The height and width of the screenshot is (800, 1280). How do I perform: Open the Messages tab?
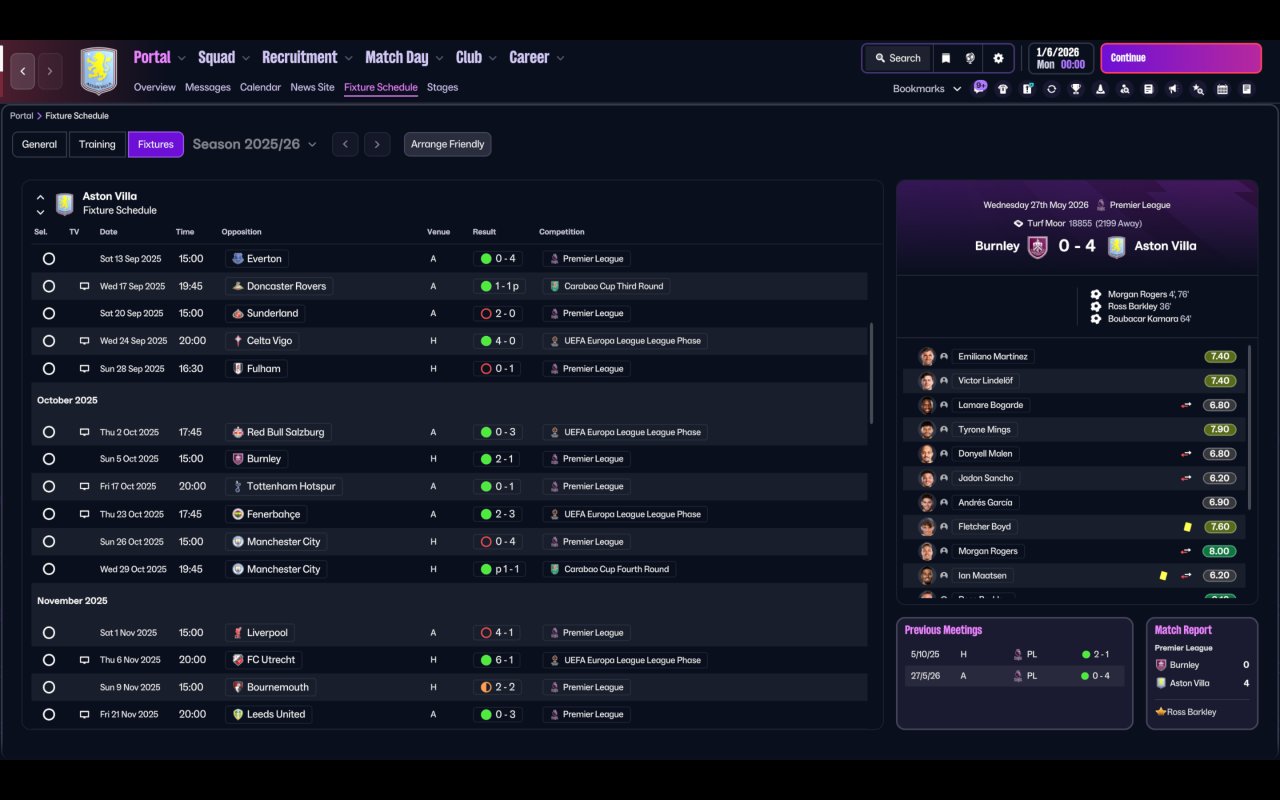(x=208, y=87)
